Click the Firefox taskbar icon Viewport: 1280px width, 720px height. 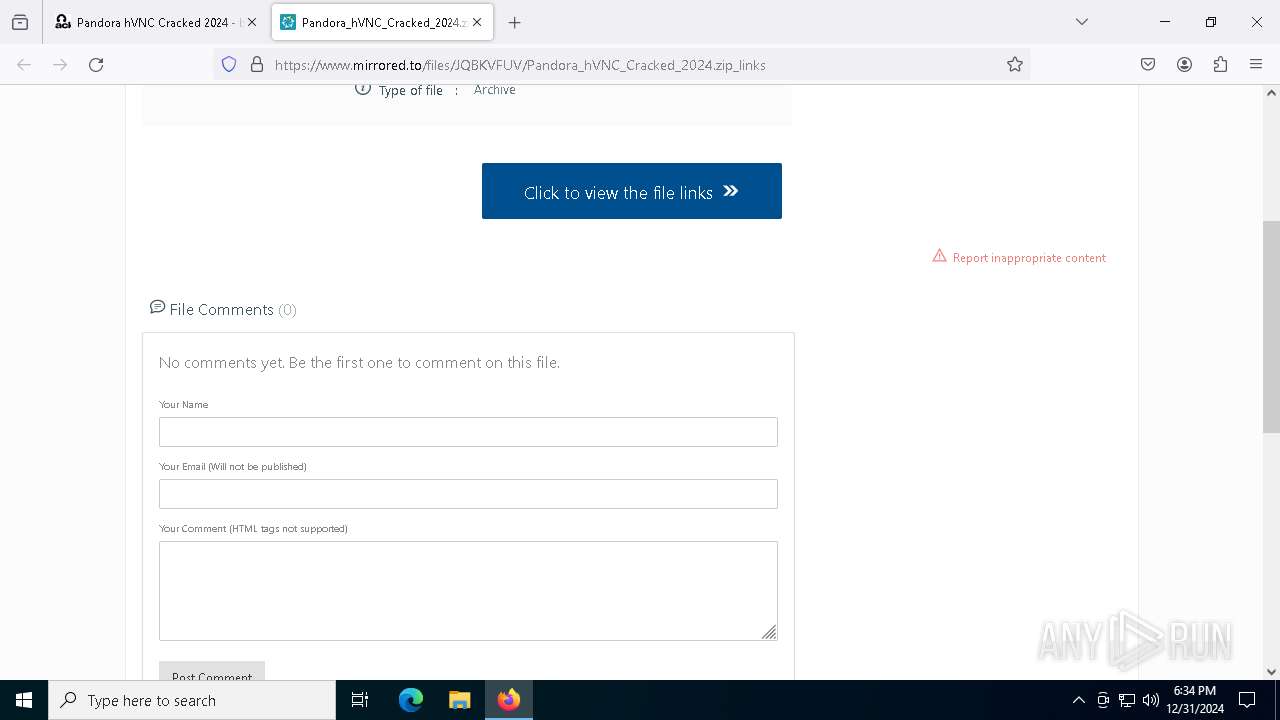(x=509, y=700)
